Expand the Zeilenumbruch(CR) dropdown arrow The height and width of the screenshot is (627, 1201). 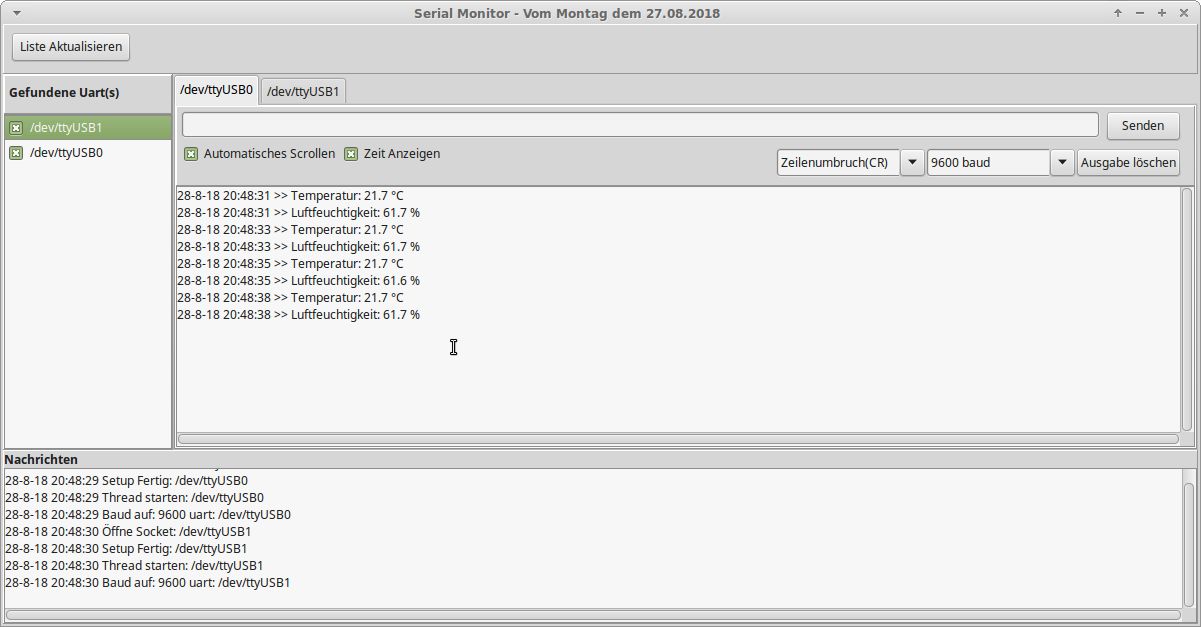[x=912, y=162]
